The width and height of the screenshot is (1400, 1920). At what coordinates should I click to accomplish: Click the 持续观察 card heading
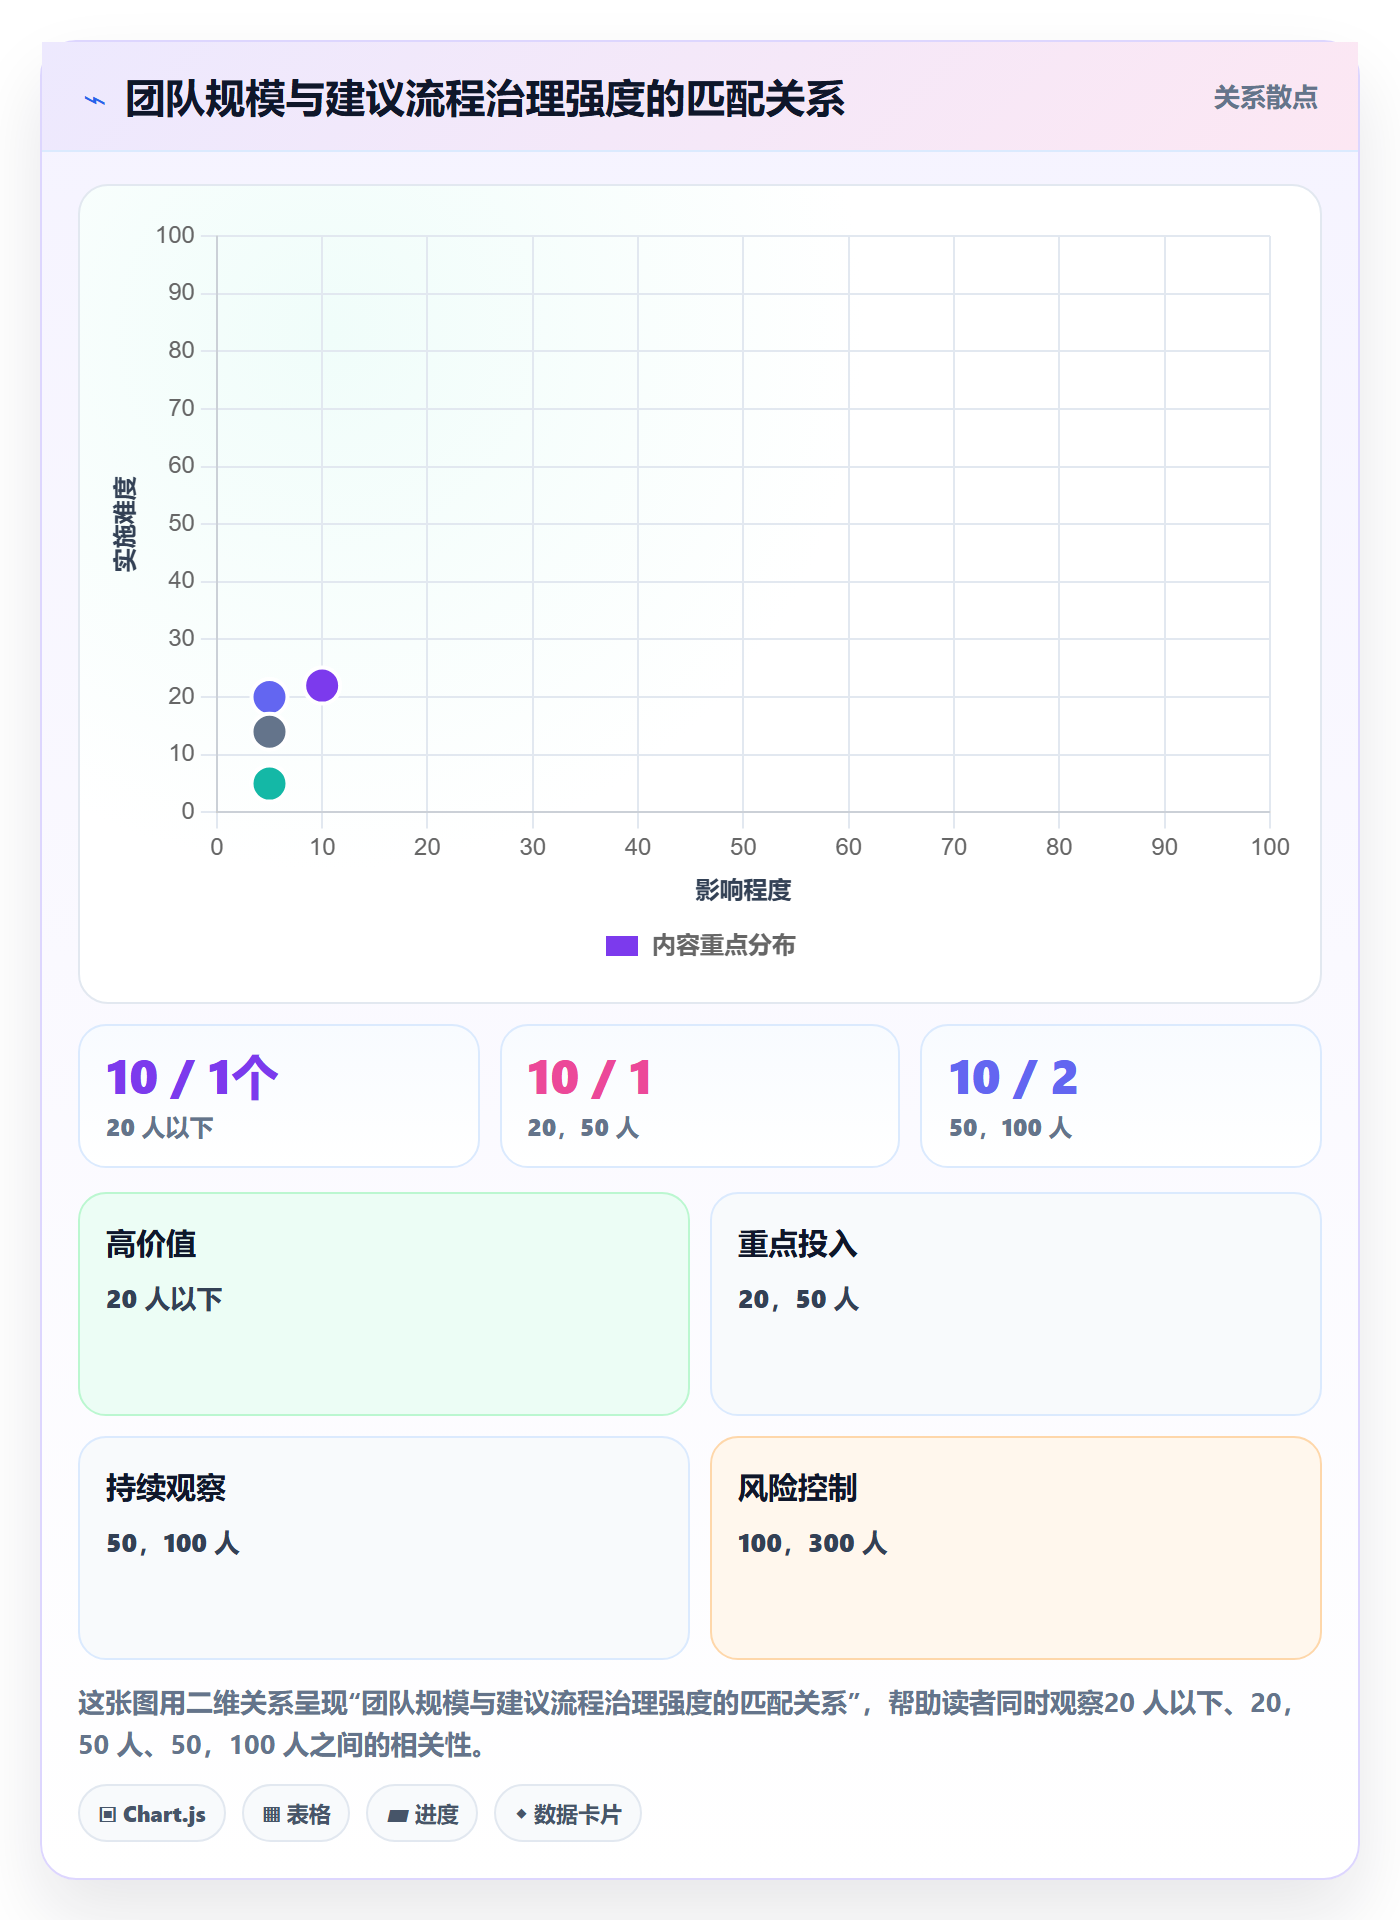[x=166, y=1488]
